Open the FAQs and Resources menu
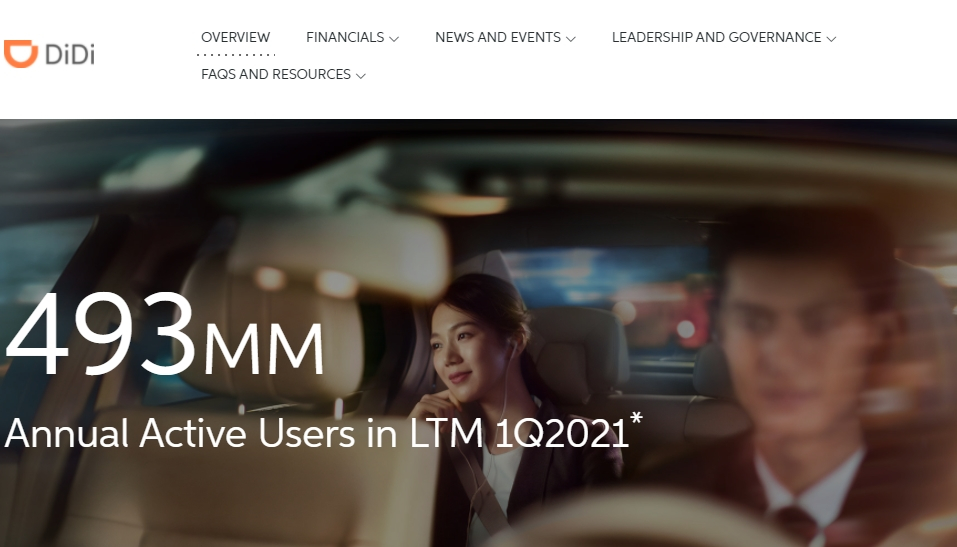This screenshot has width=957, height=547. coord(275,74)
